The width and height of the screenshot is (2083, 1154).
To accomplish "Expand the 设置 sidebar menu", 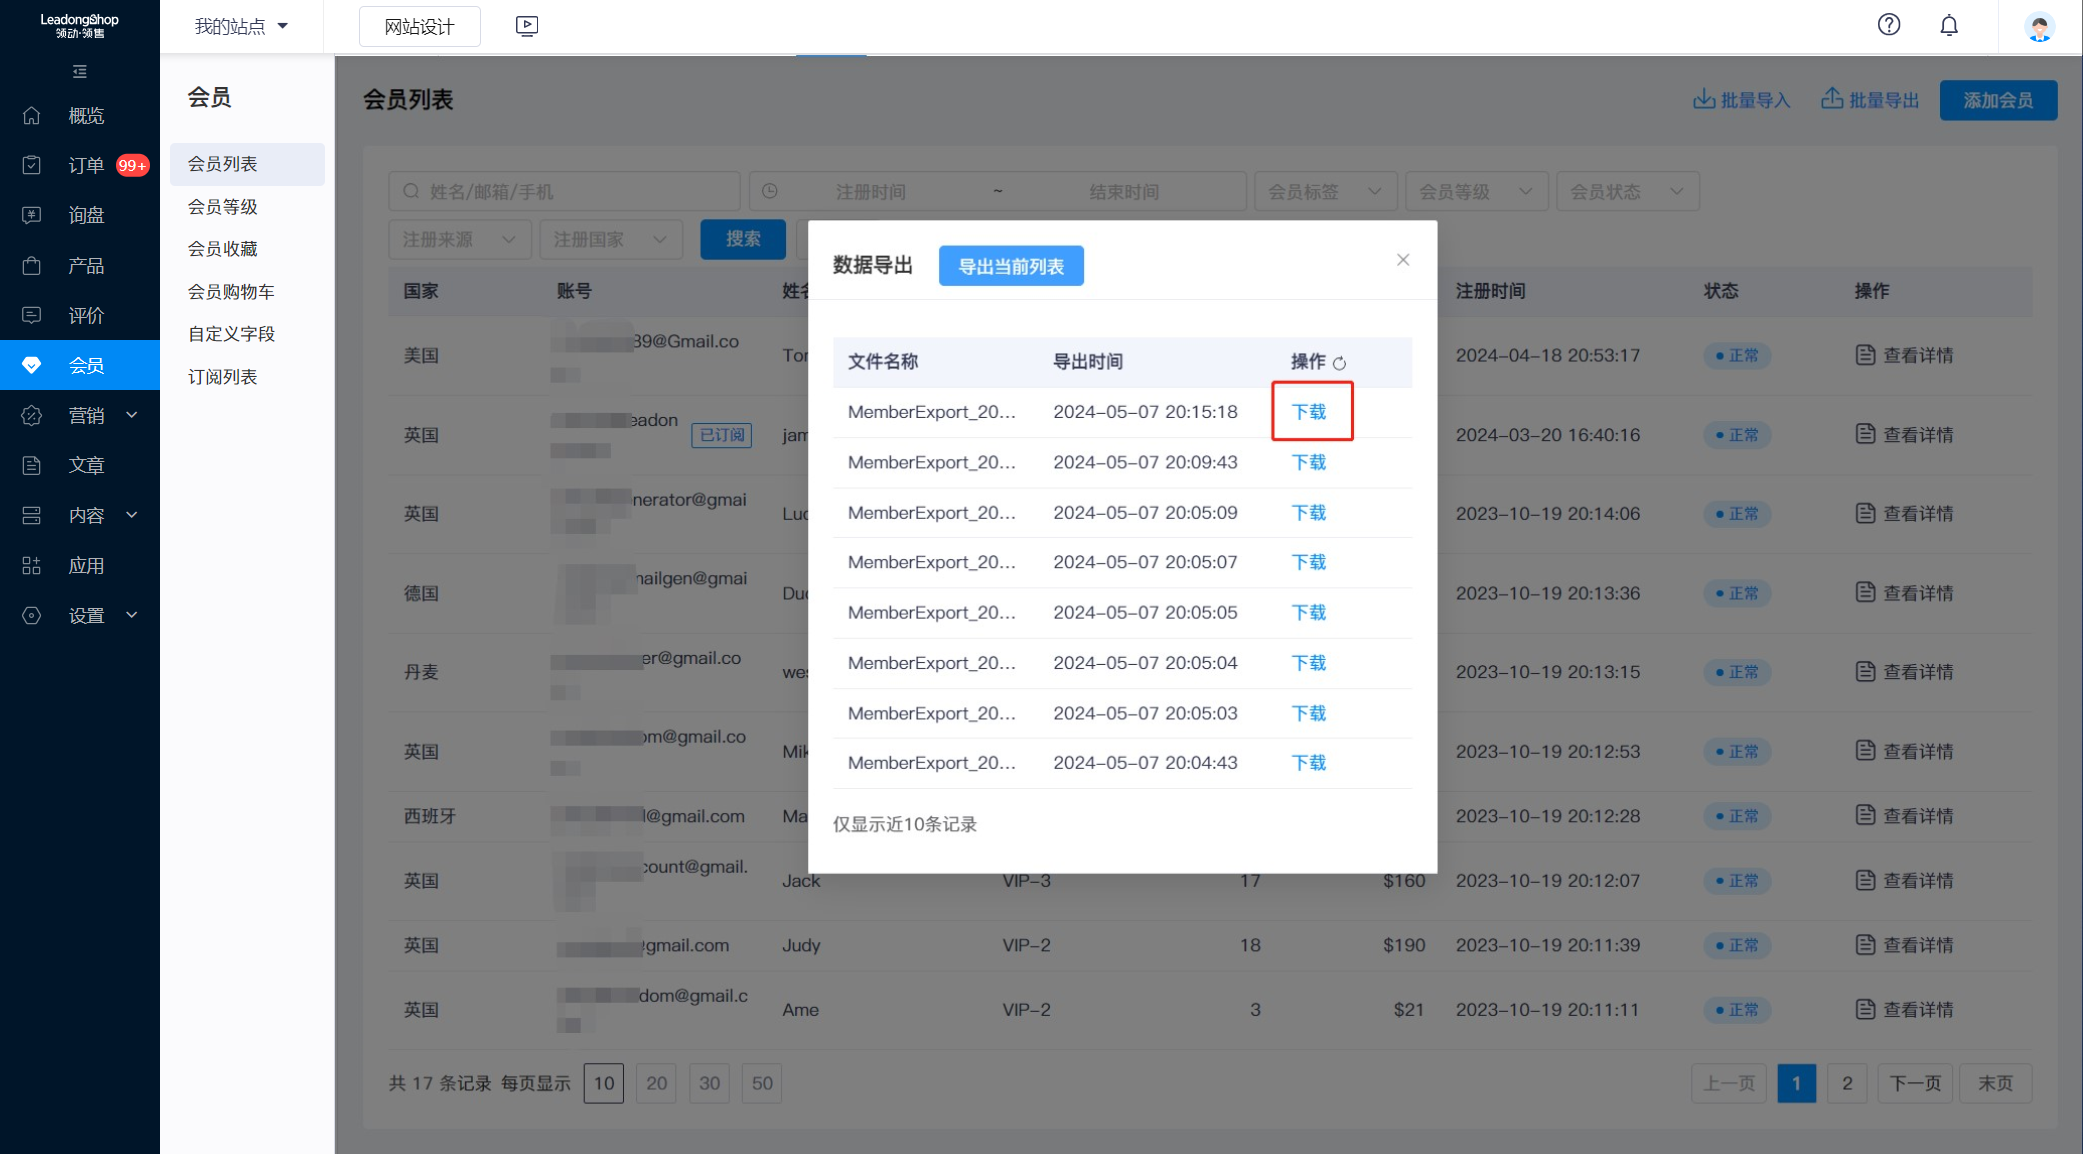I will [x=85, y=616].
